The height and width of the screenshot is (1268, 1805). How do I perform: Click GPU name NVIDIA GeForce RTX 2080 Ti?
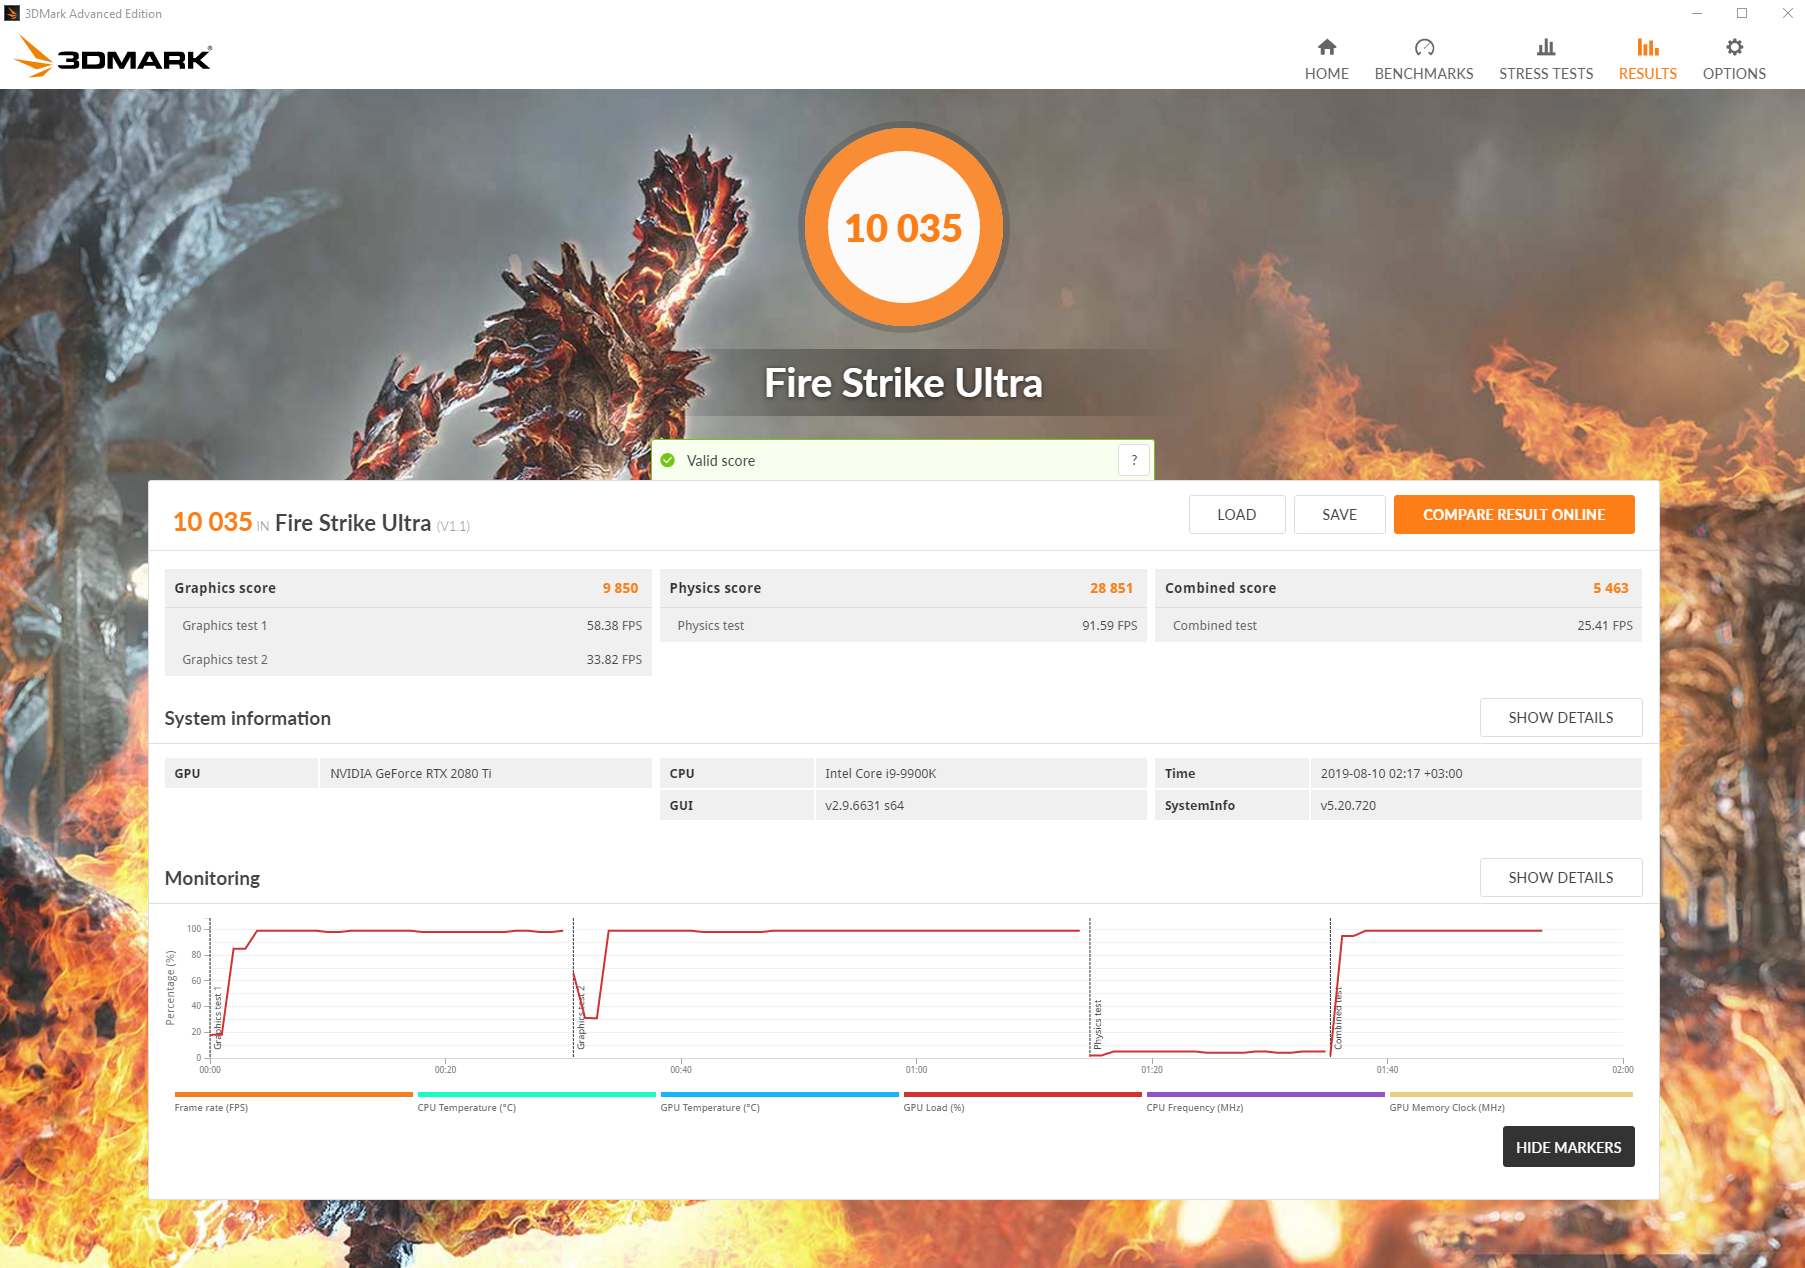[x=411, y=774]
